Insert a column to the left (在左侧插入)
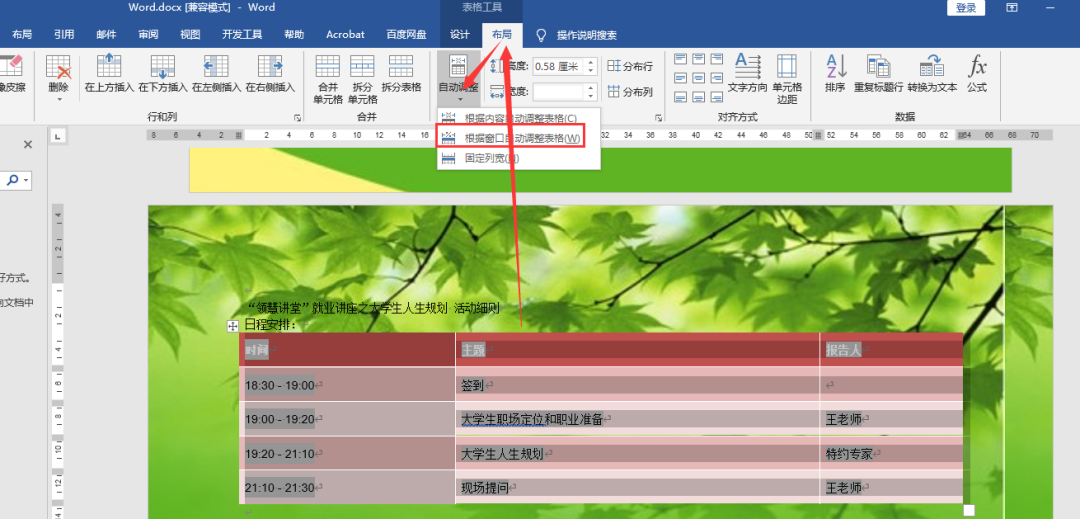 (216, 74)
